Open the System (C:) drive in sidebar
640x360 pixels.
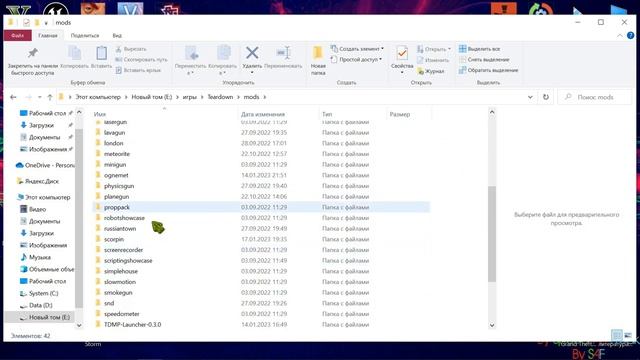(39, 293)
